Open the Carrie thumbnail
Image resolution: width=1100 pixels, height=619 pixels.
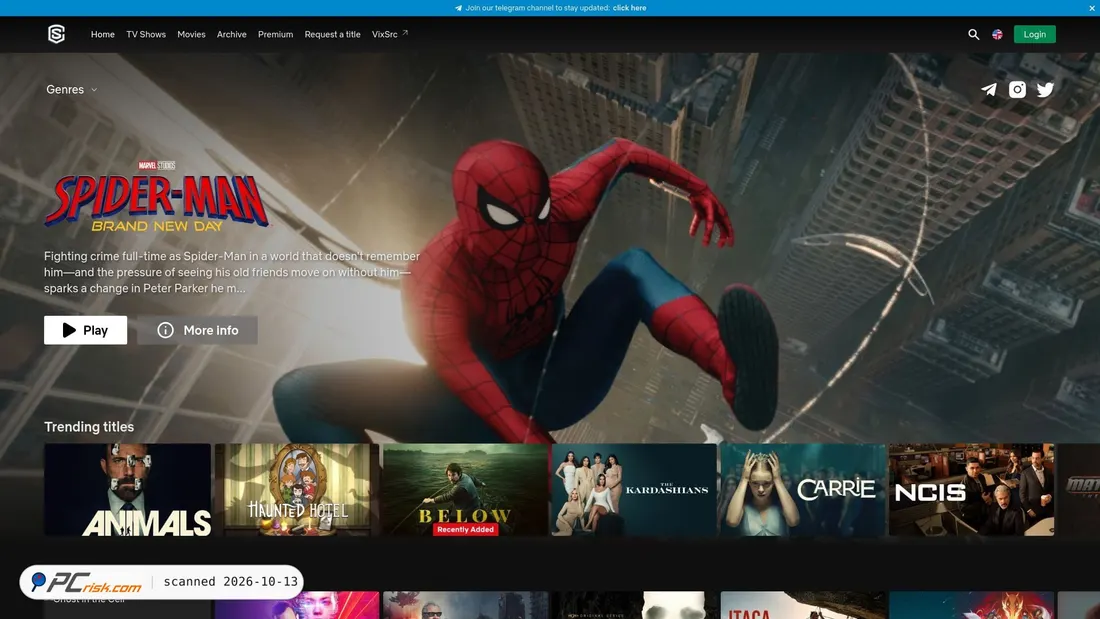[803, 490]
